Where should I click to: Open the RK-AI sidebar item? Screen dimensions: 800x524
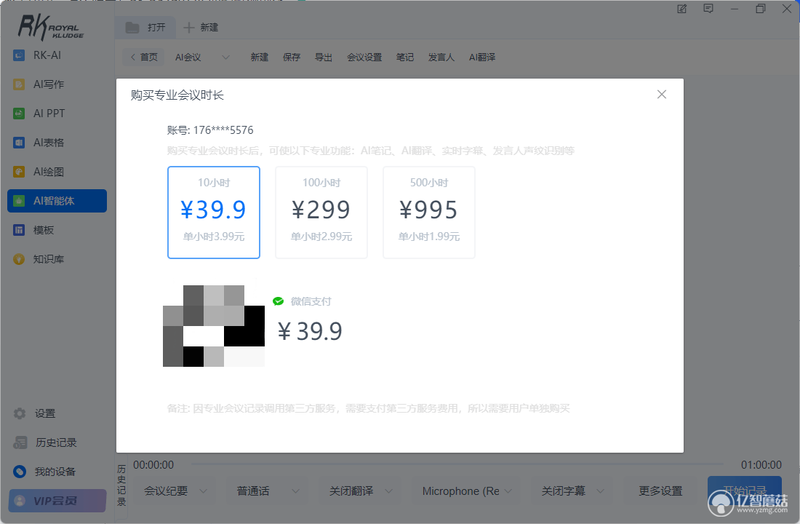tap(57, 55)
